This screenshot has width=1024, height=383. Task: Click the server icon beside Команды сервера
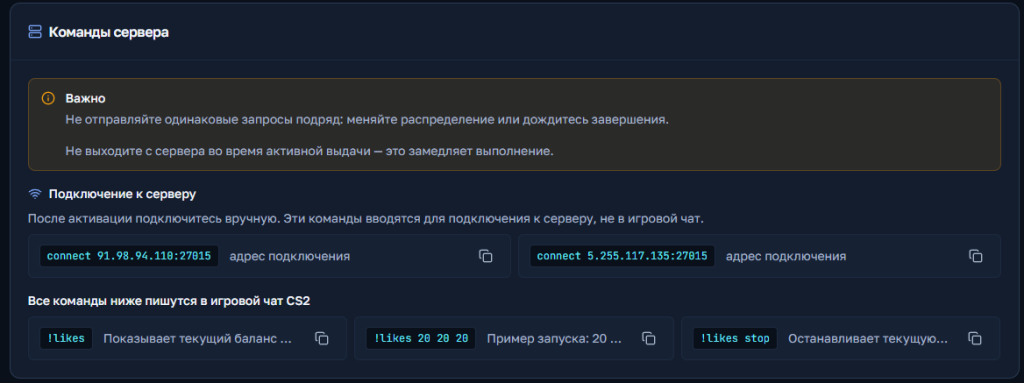click(x=35, y=31)
